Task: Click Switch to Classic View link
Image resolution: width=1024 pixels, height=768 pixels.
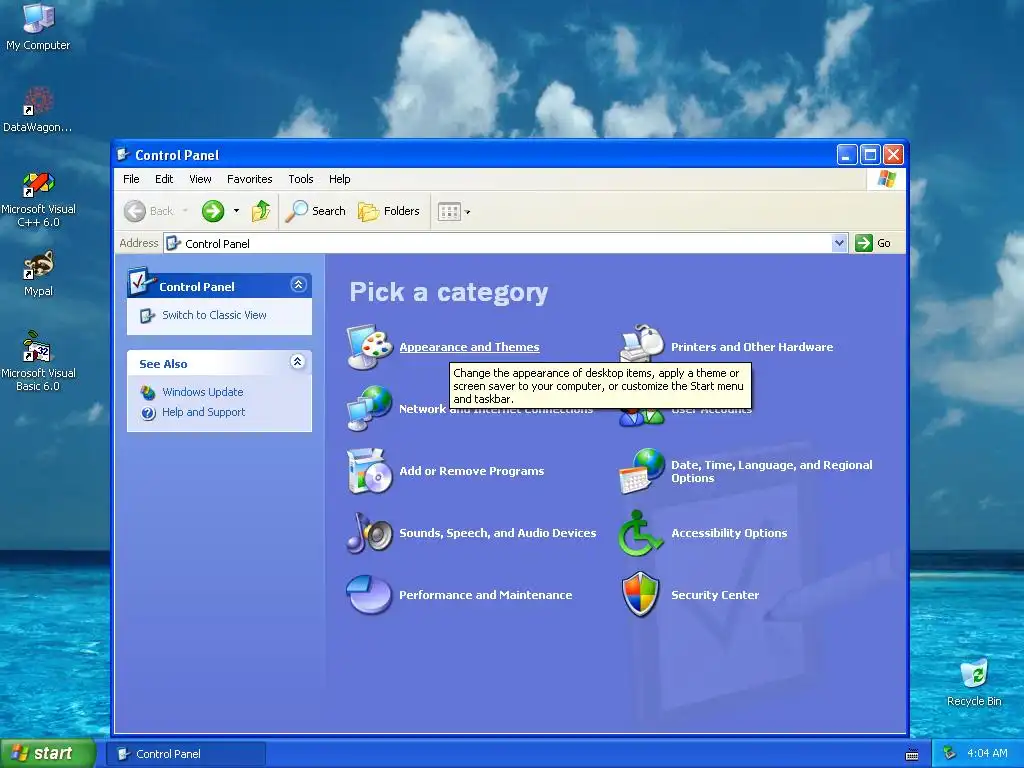Action: point(214,315)
